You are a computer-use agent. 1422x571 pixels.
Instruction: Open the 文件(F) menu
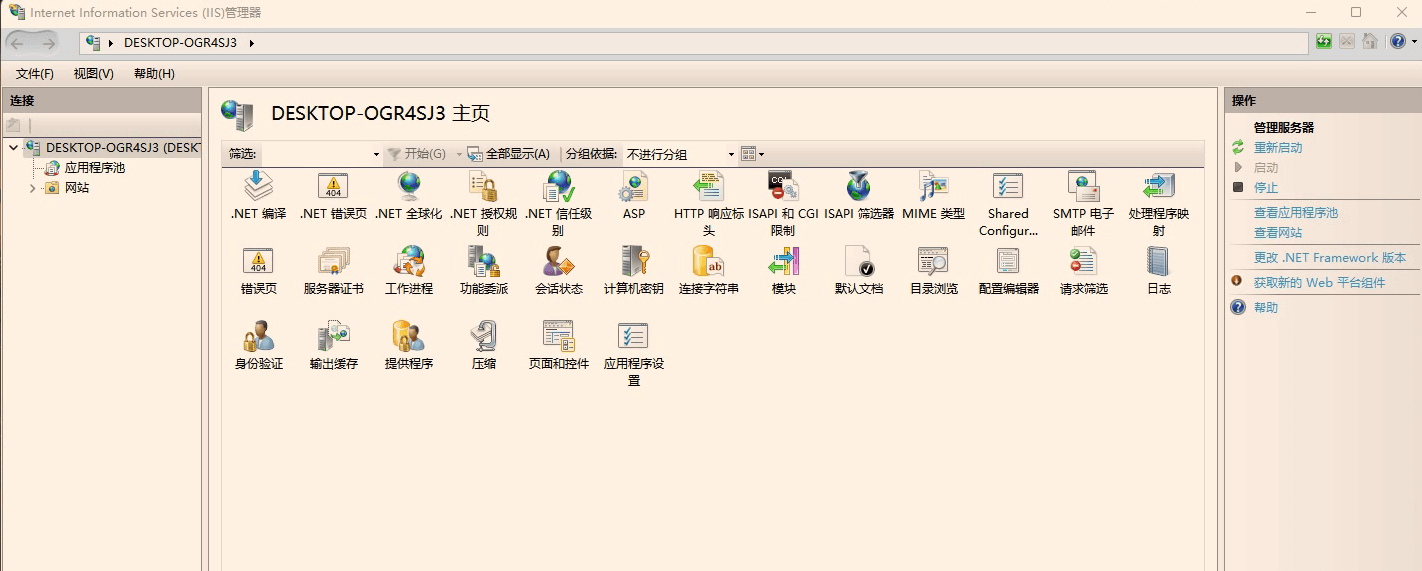coord(35,74)
